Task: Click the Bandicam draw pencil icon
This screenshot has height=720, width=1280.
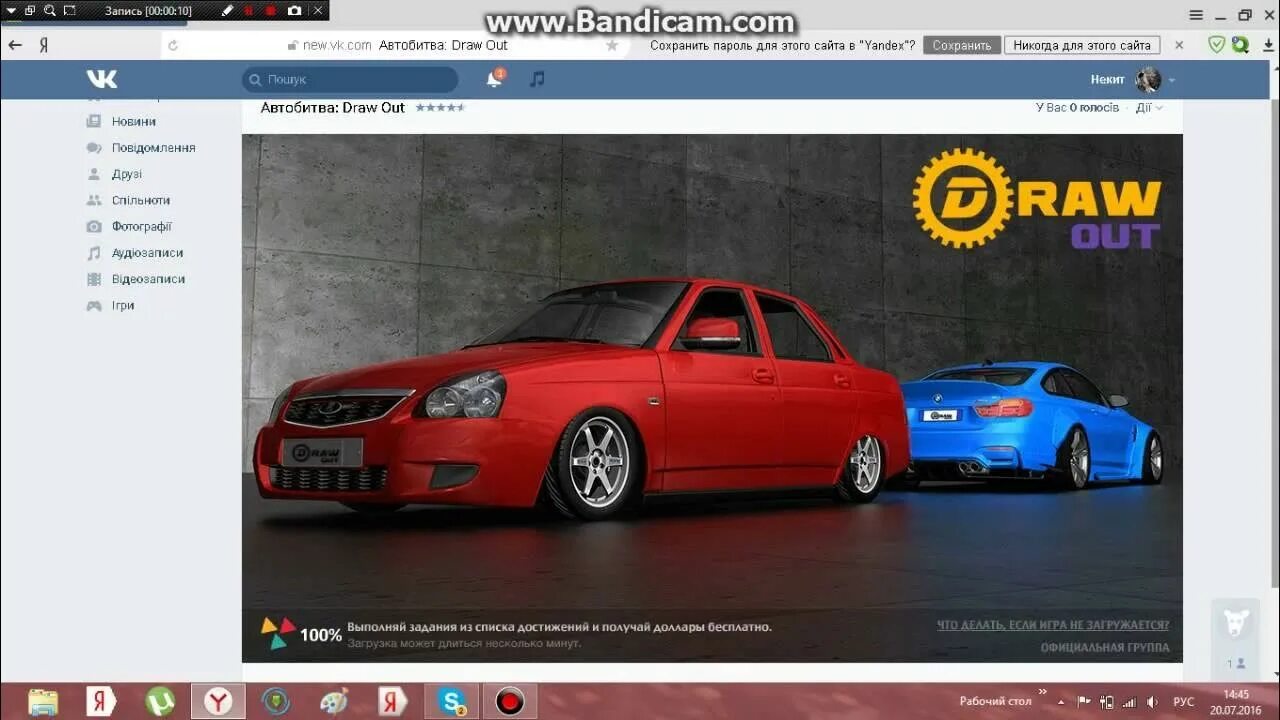Action: click(x=227, y=11)
